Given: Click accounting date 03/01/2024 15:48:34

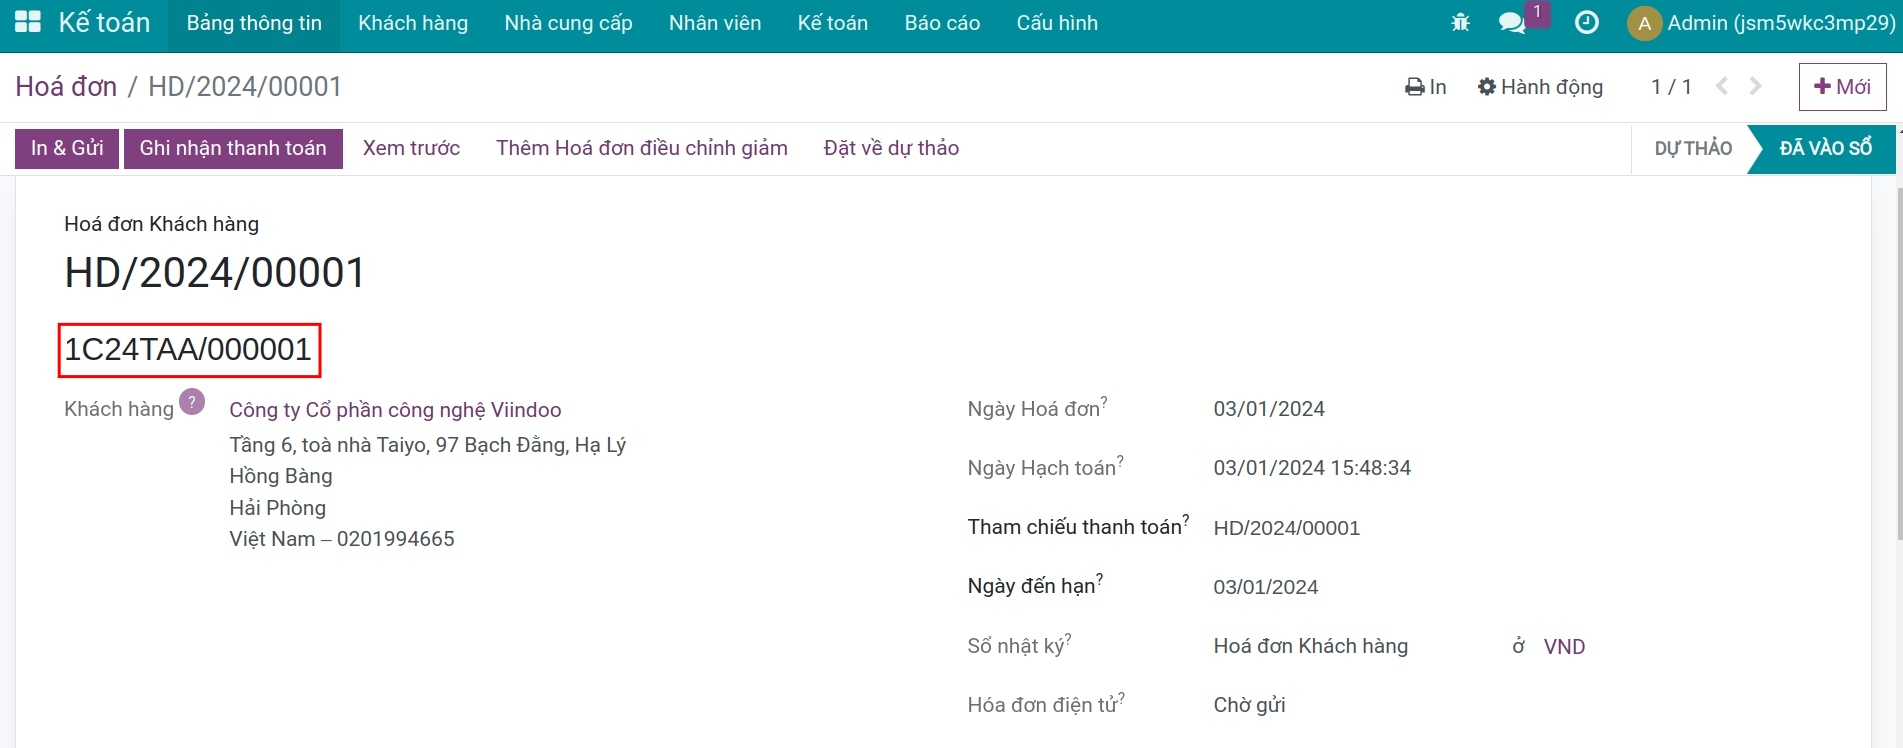Looking at the screenshot, I should pos(1312,468).
